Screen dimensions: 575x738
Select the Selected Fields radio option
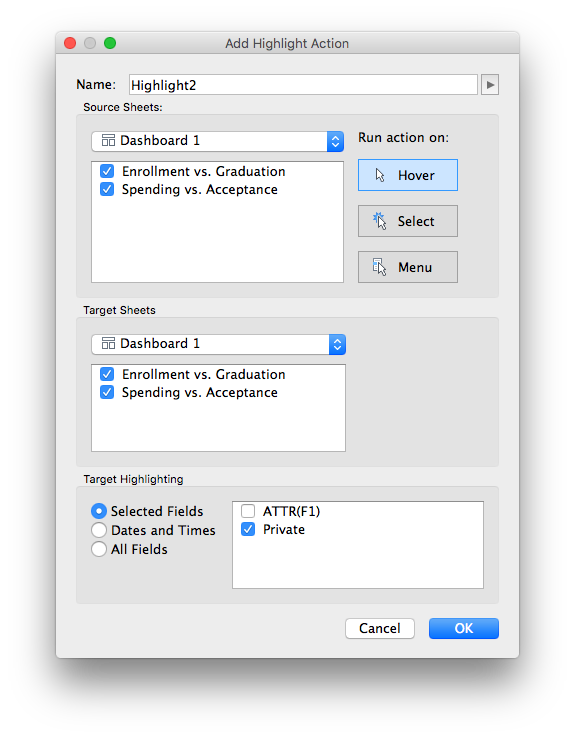(99, 511)
